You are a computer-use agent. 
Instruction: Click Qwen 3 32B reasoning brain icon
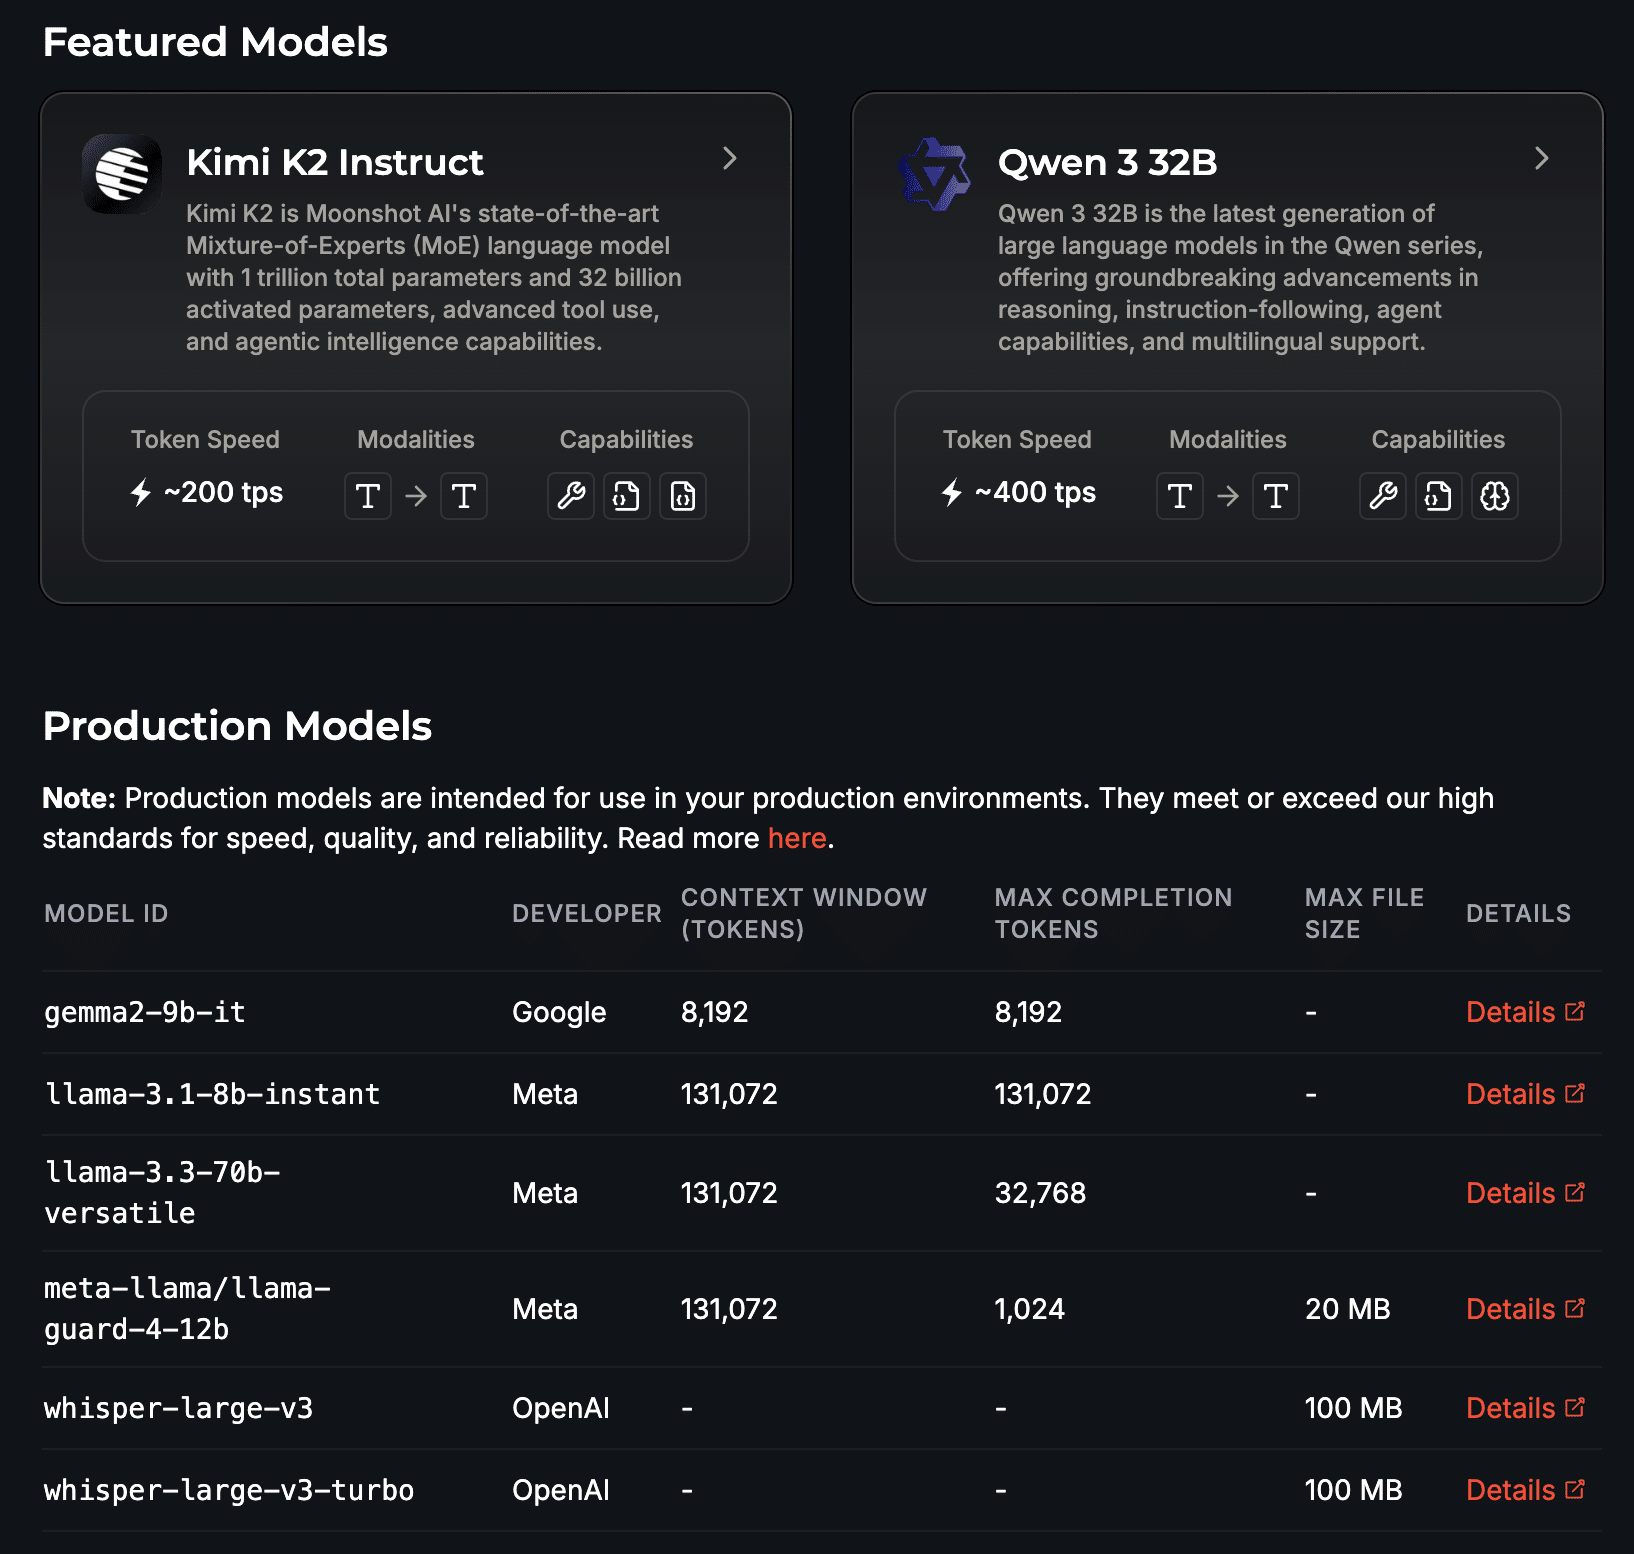pos(1495,496)
